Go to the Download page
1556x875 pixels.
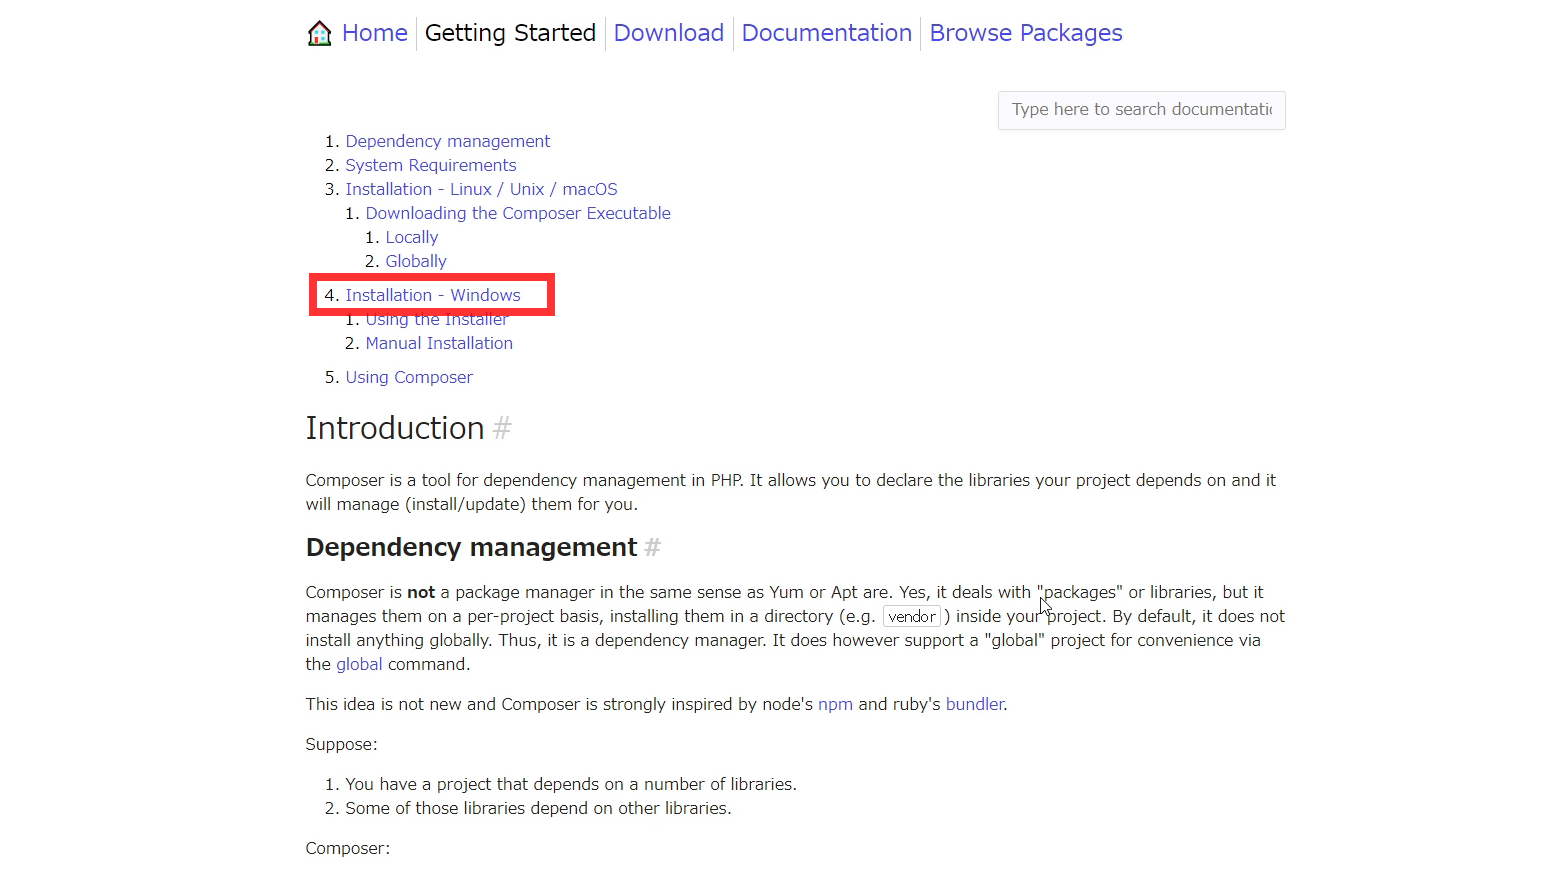669,33
